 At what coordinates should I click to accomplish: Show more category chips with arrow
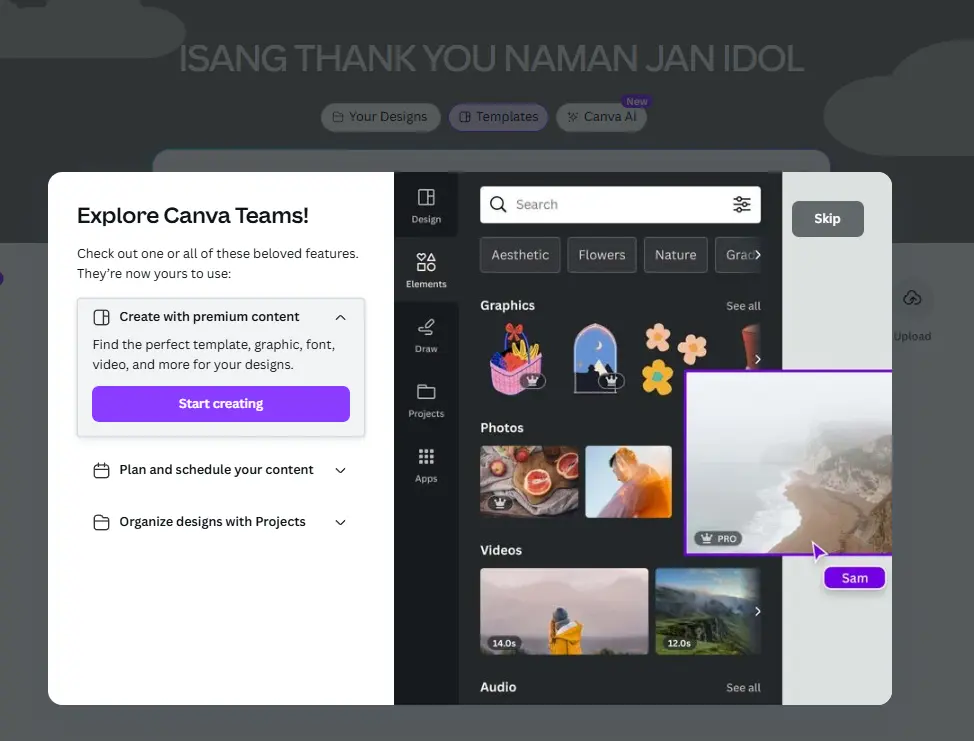click(757, 254)
